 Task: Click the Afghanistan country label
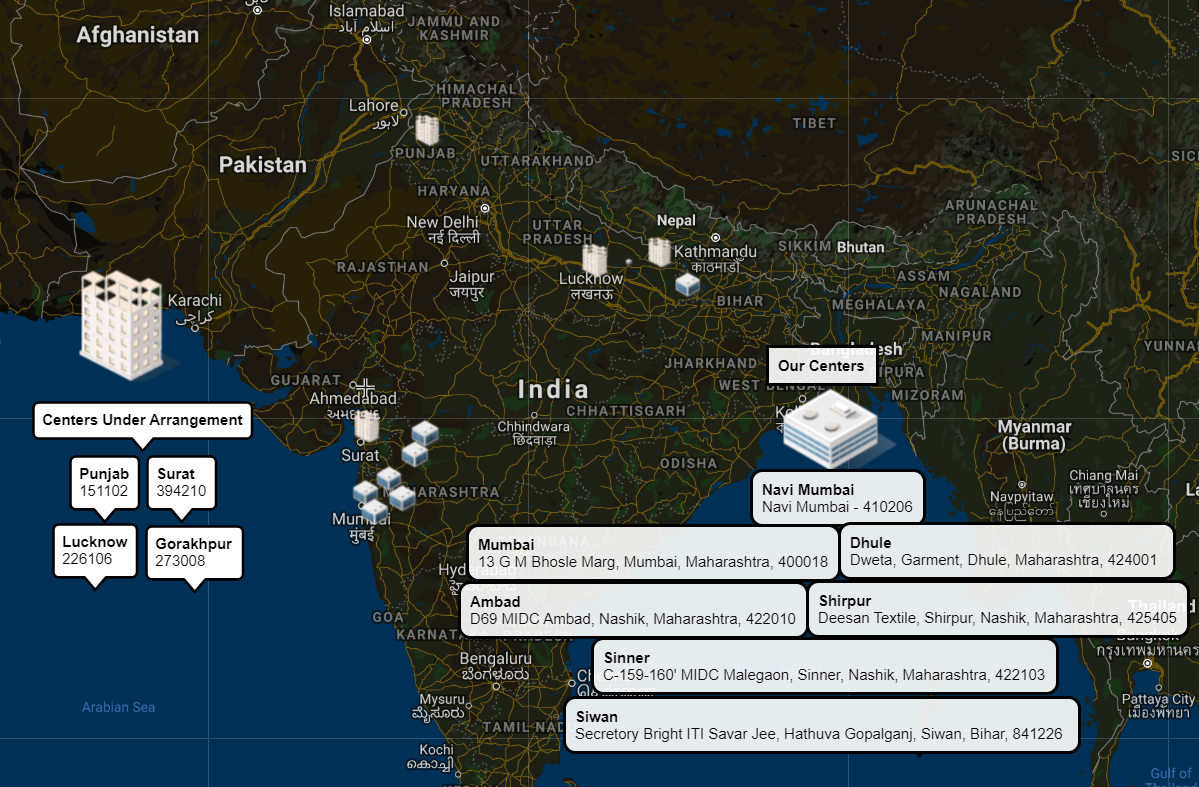click(138, 35)
